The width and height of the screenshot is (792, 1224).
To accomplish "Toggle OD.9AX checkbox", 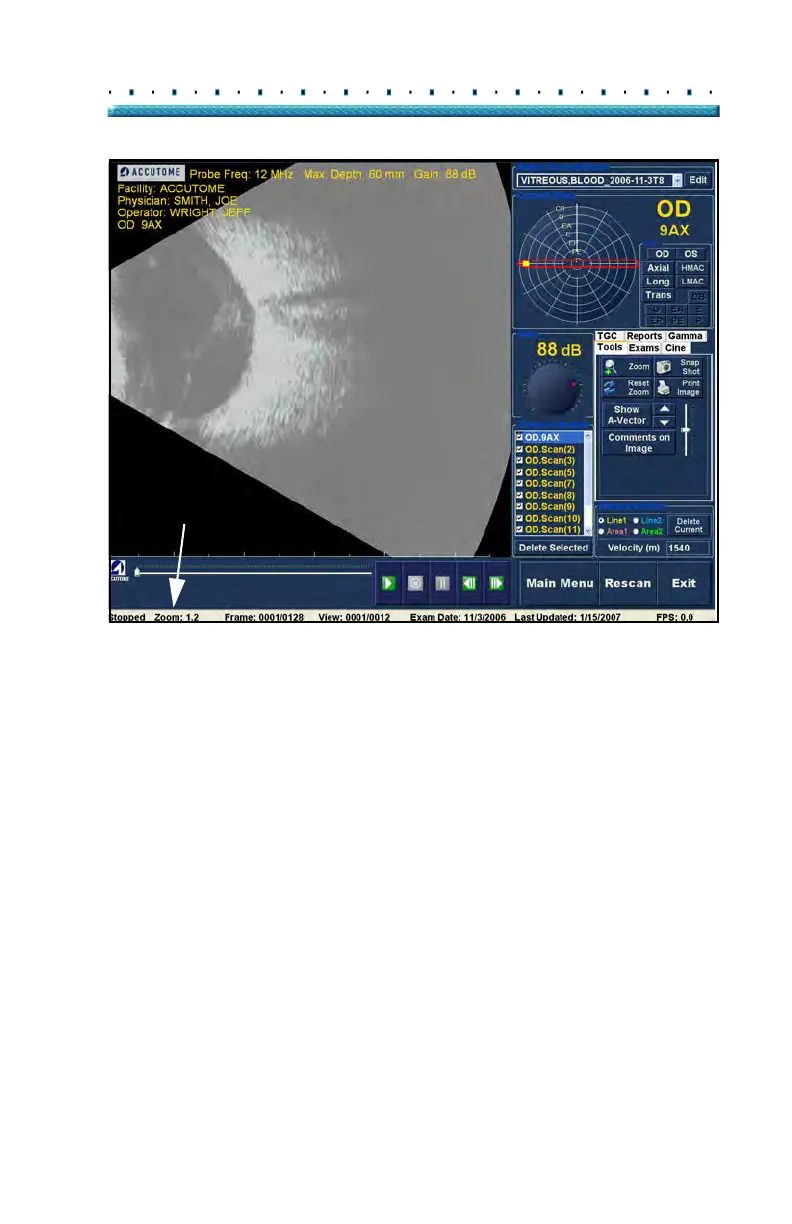I will tap(519, 438).
